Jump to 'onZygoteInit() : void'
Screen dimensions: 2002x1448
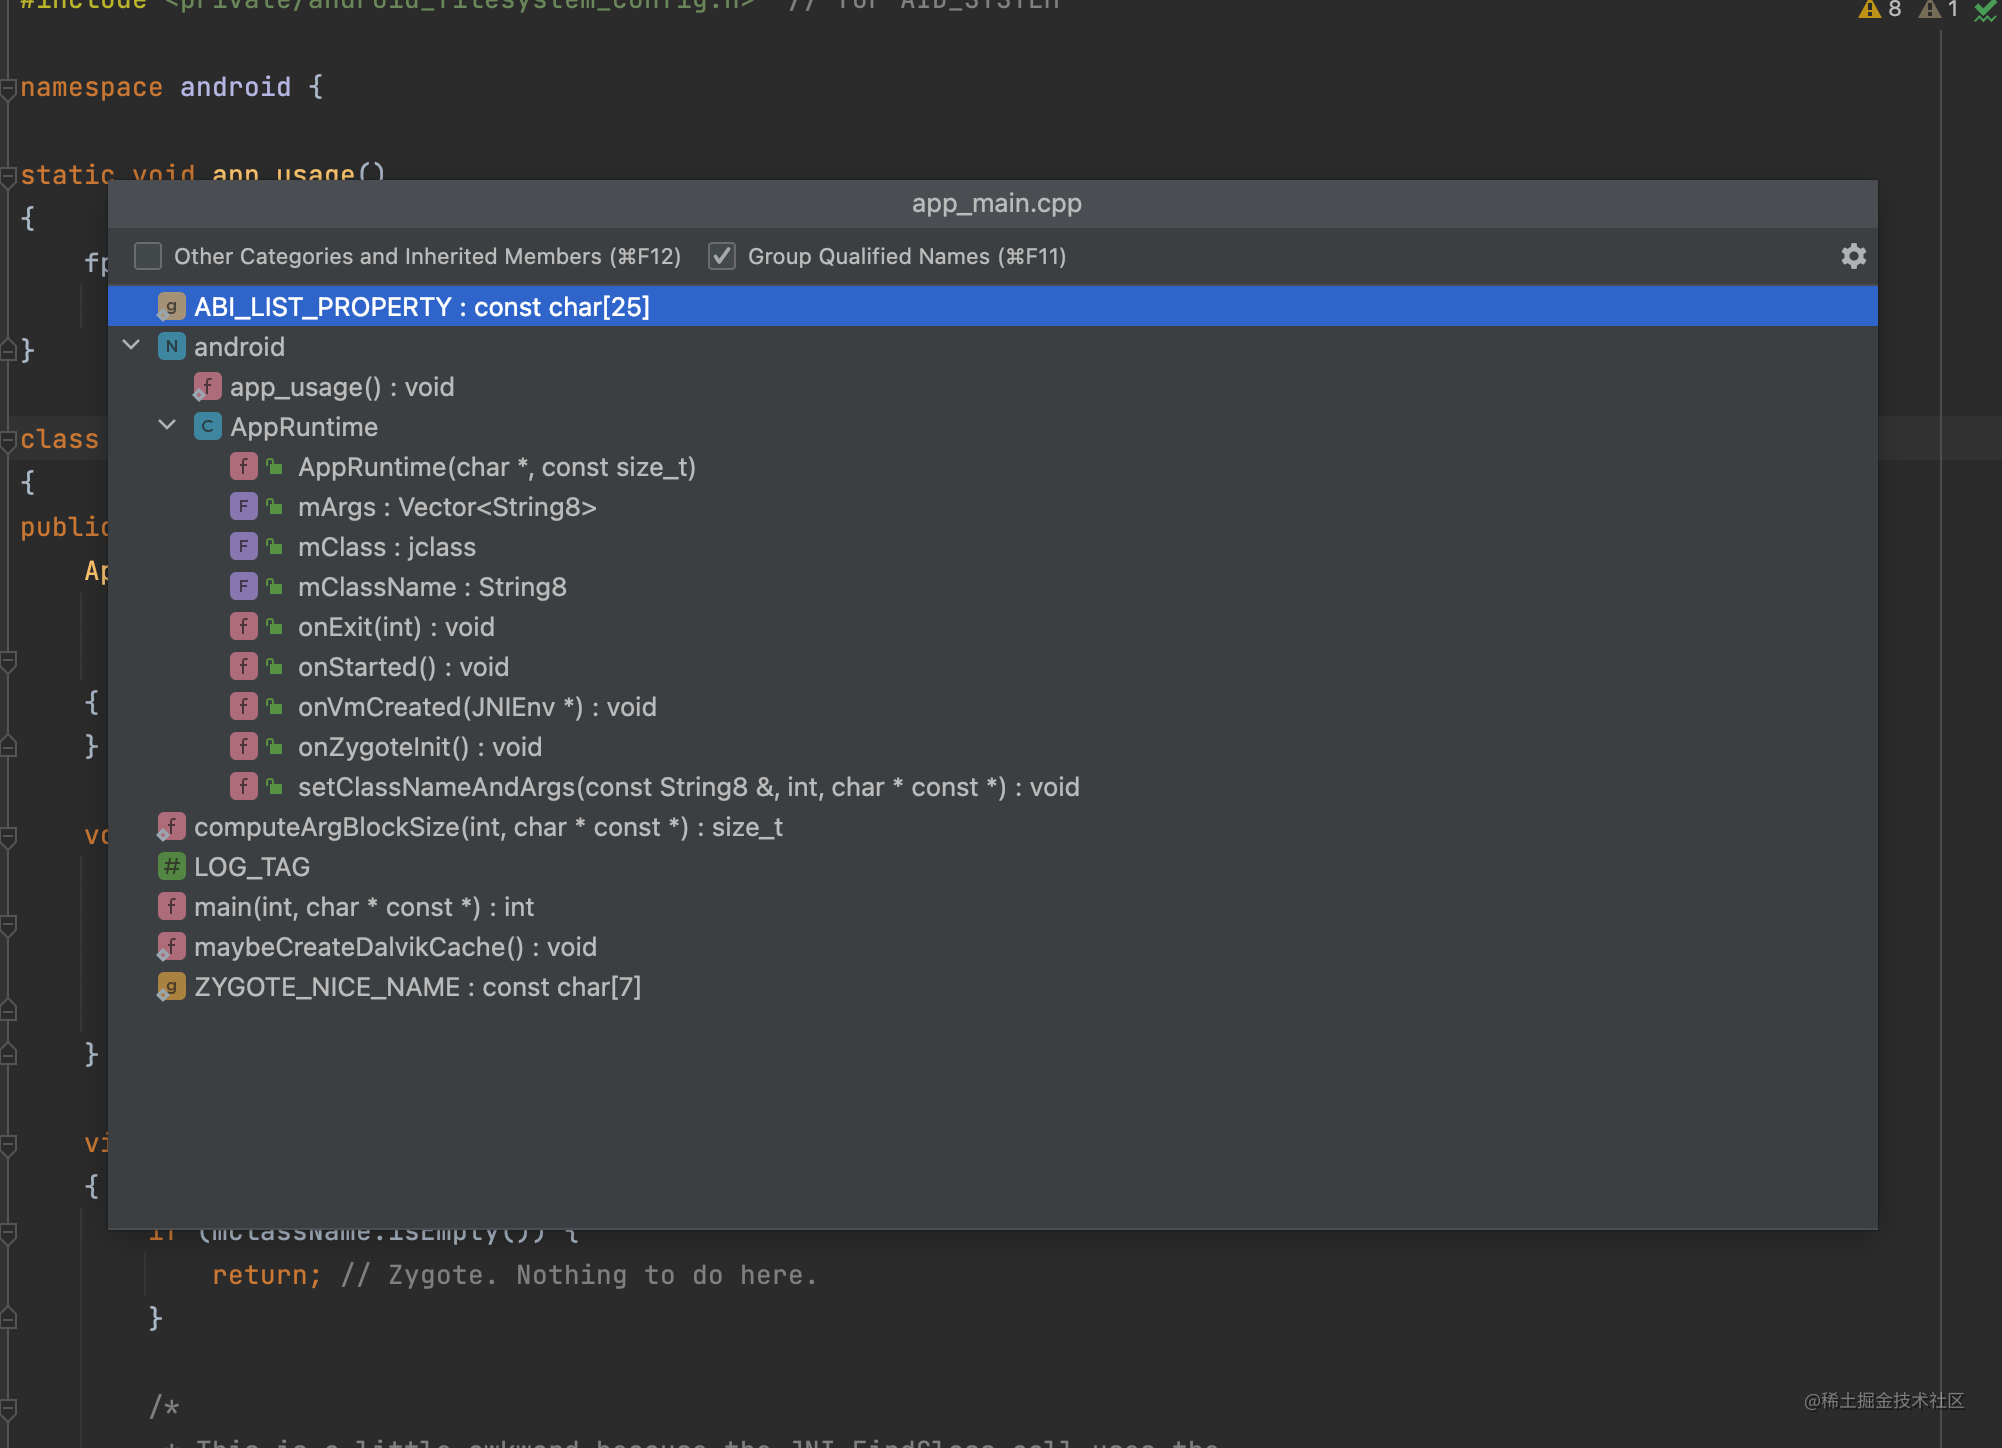(x=992, y=747)
